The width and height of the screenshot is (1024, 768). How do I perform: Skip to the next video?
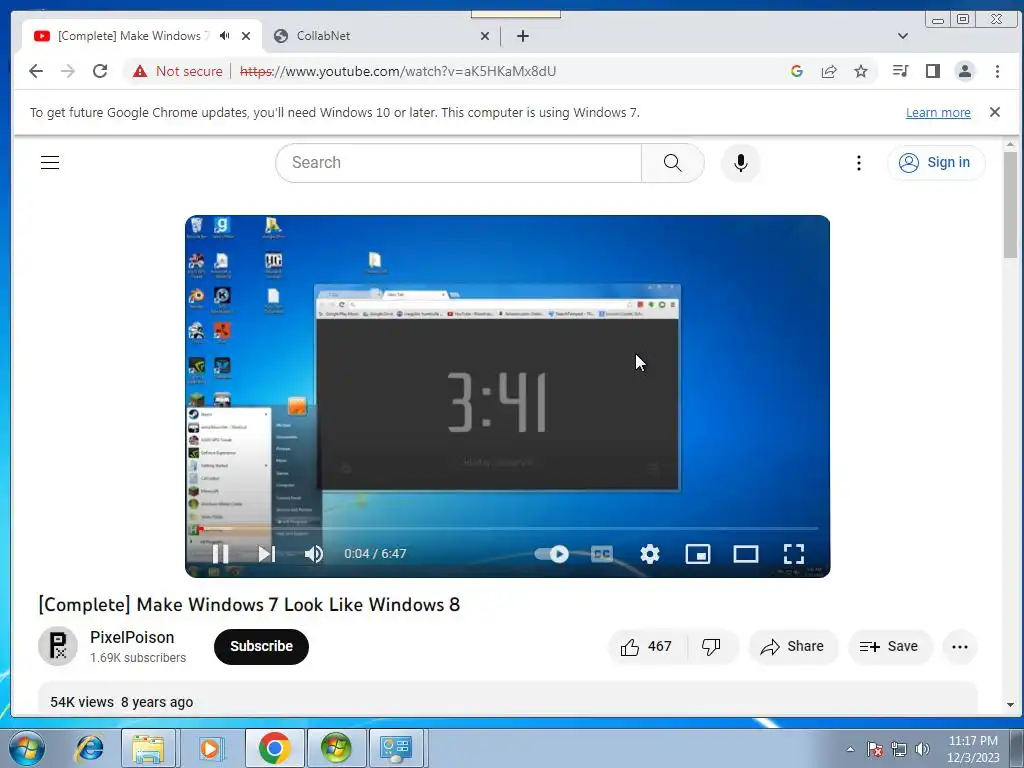click(266, 554)
